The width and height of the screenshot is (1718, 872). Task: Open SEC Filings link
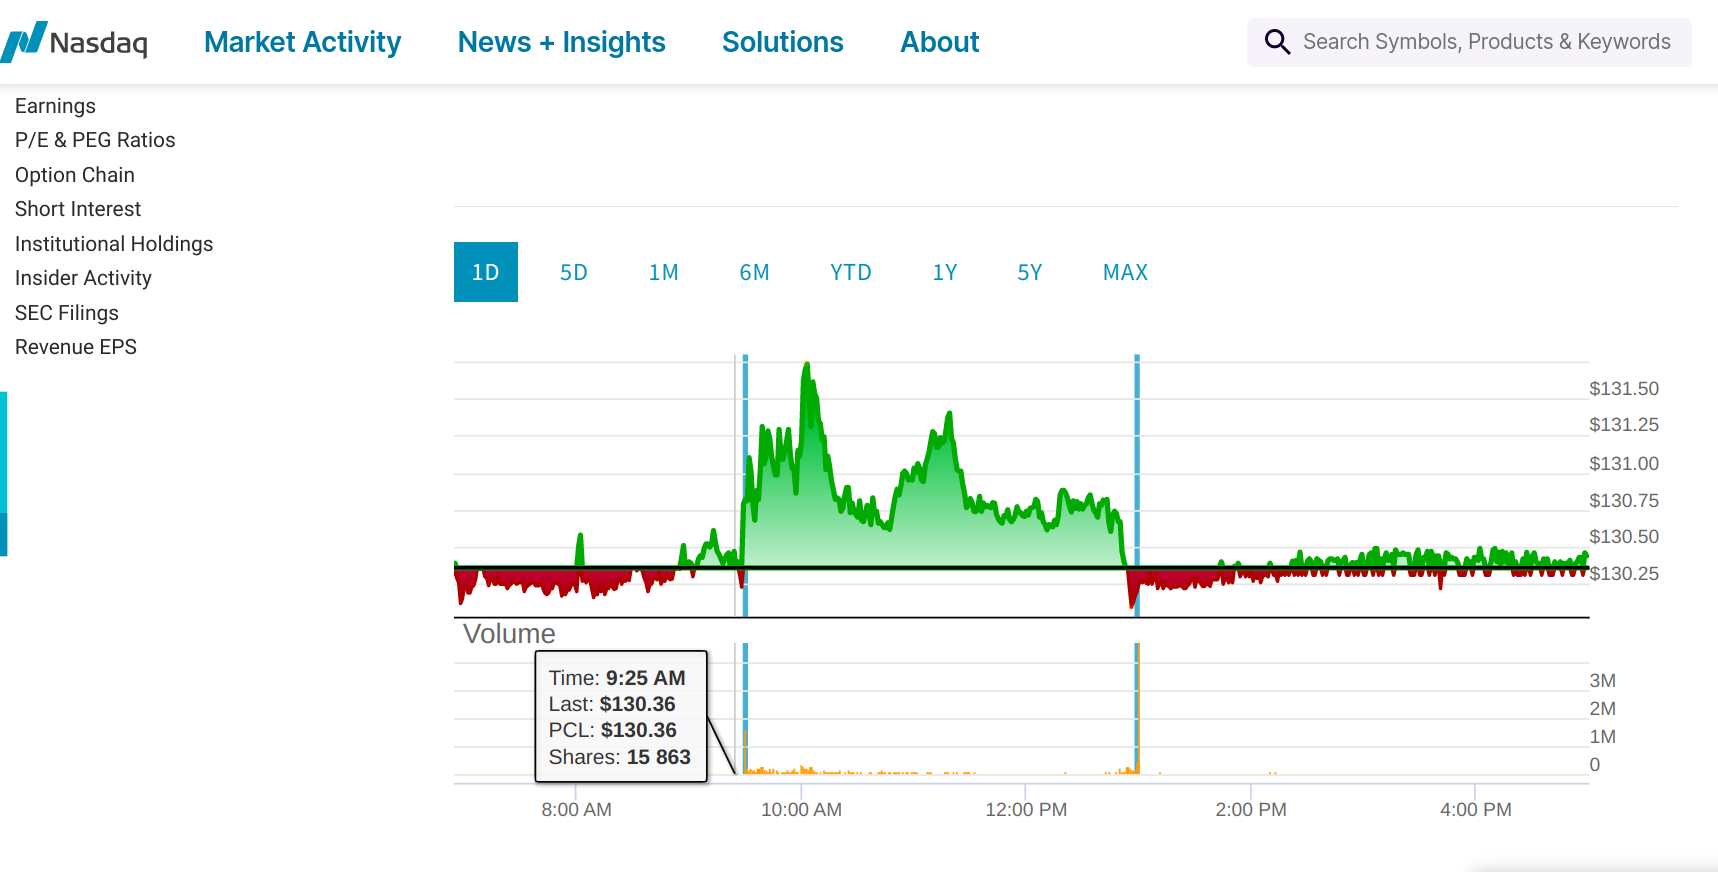click(x=66, y=313)
